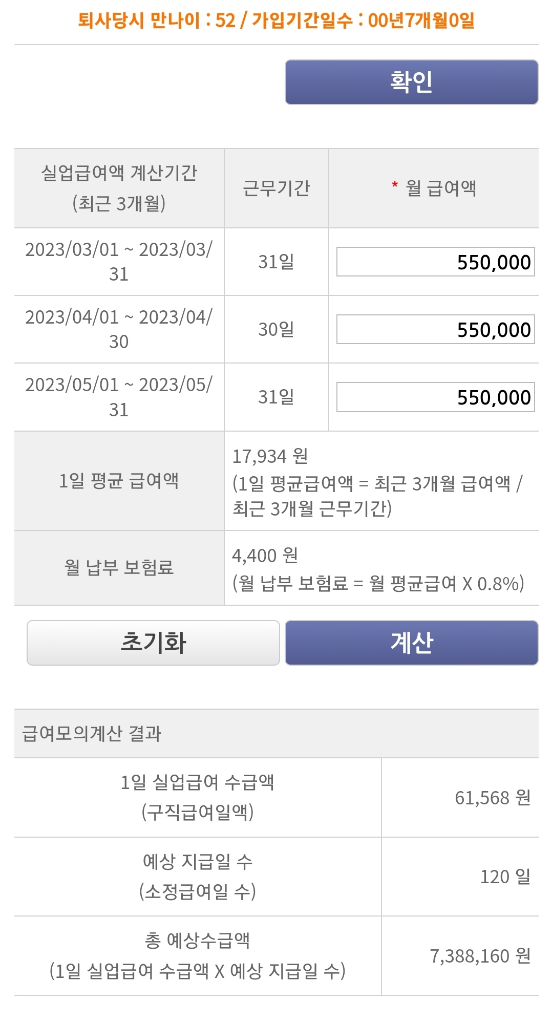Click the 월 납부 보험료 label cell
Viewport: 553px width, 1024px height.
coord(119,568)
